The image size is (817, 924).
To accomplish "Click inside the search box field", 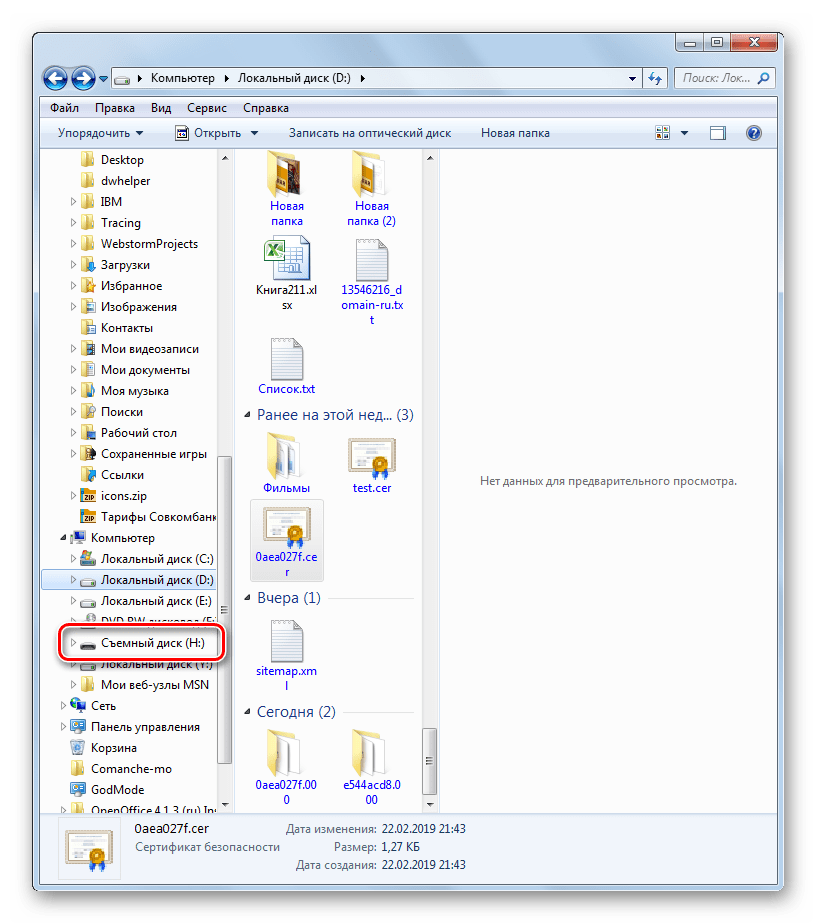I will pyautogui.click(x=715, y=78).
